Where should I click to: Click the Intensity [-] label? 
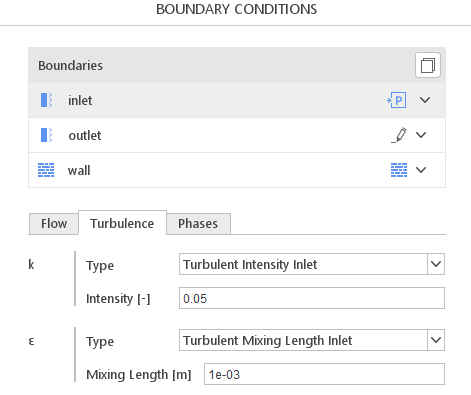(x=118, y=298)
